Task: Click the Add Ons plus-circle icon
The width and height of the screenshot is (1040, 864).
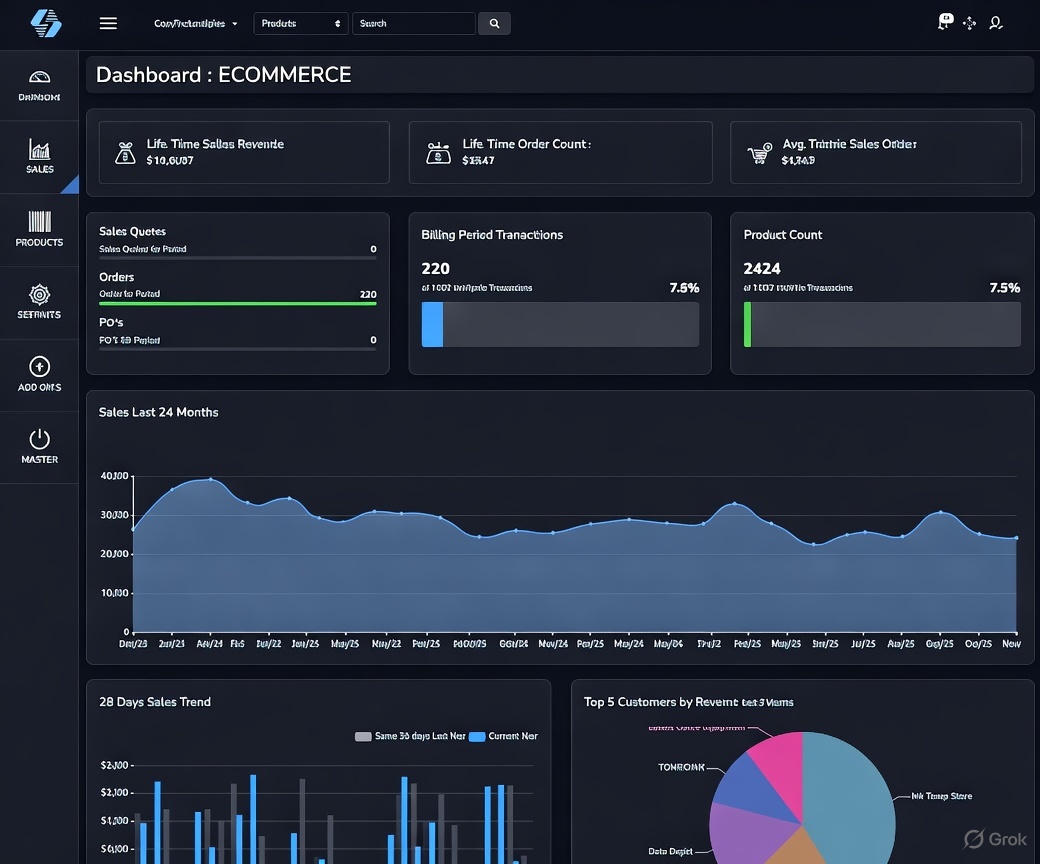Action: [x=39, y=367]
